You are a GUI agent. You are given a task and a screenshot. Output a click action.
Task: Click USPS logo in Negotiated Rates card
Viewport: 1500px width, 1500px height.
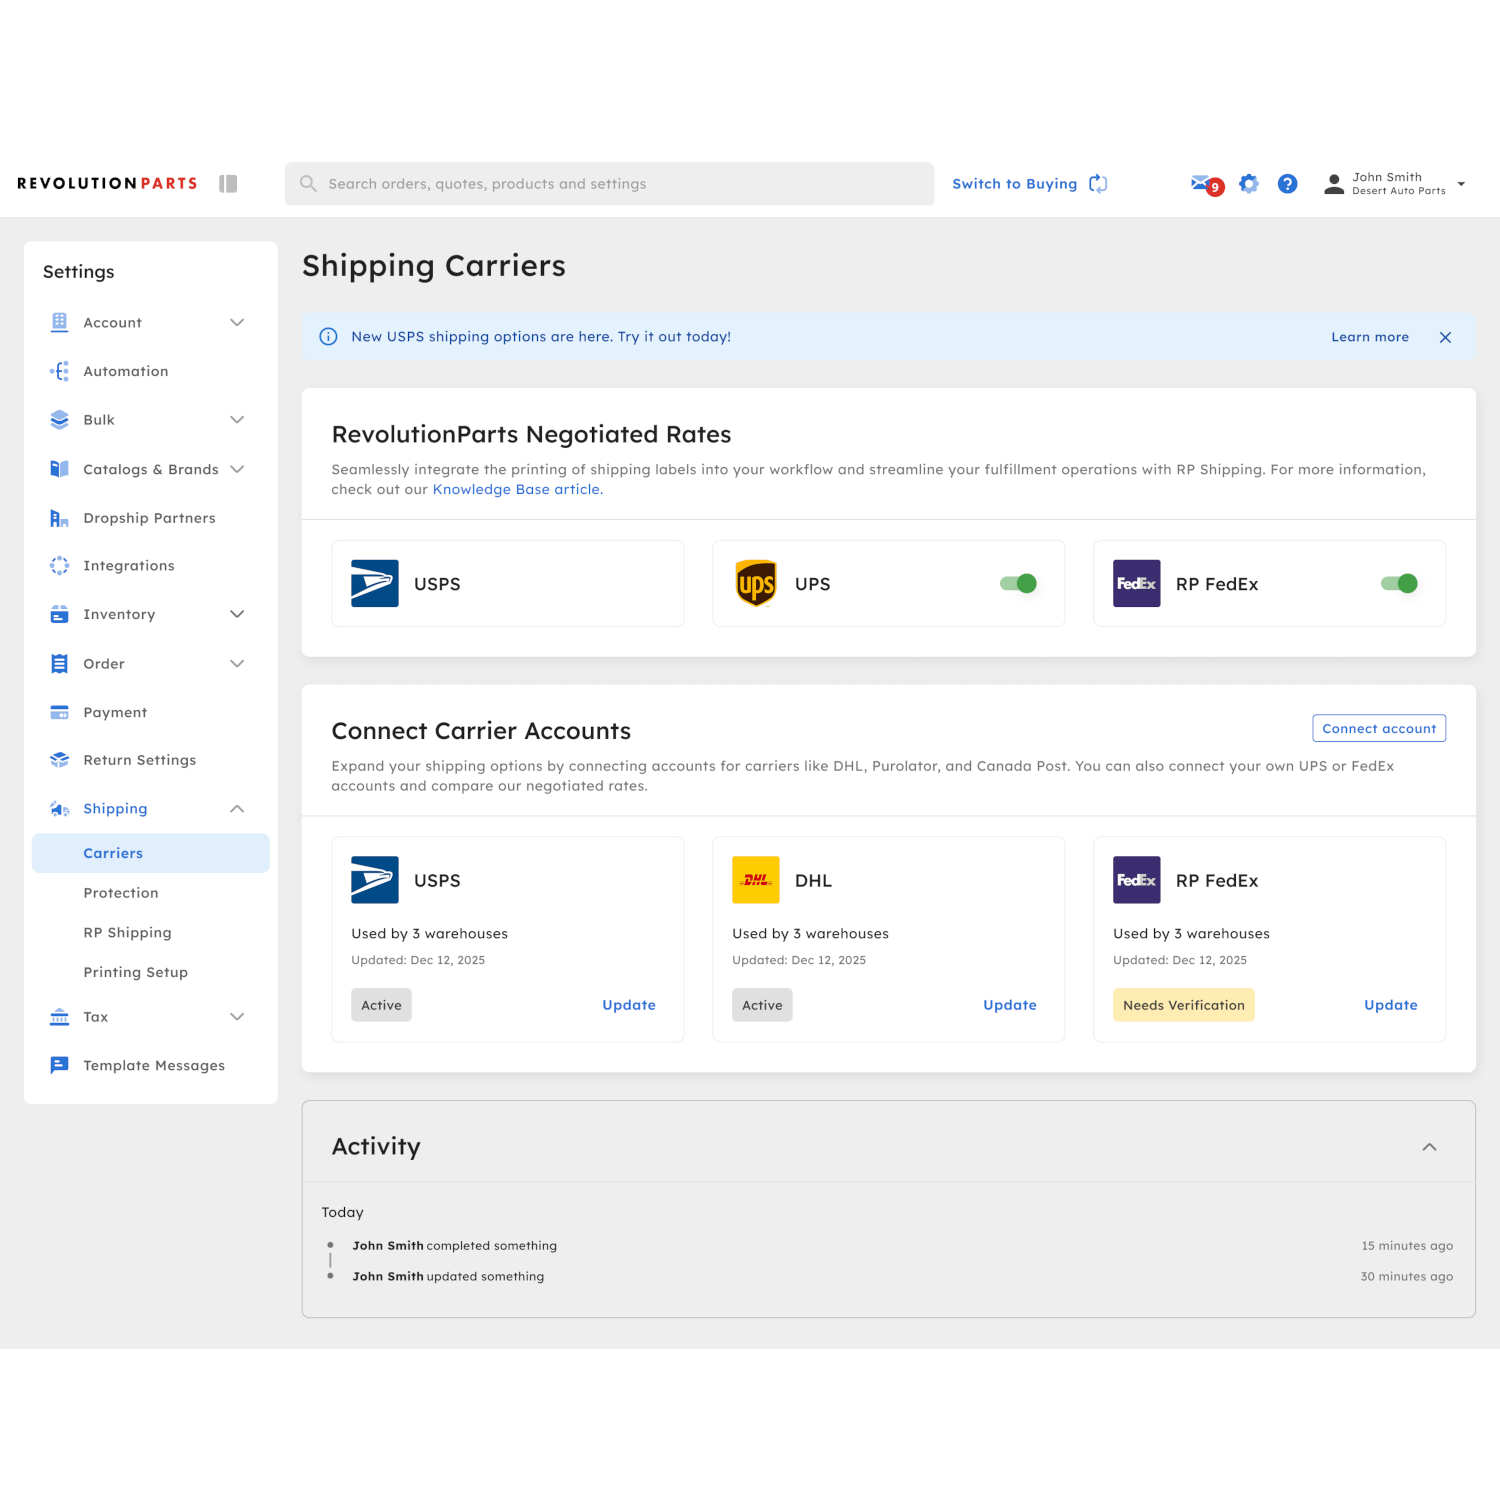pyautogui.click(x=375, y=584)
